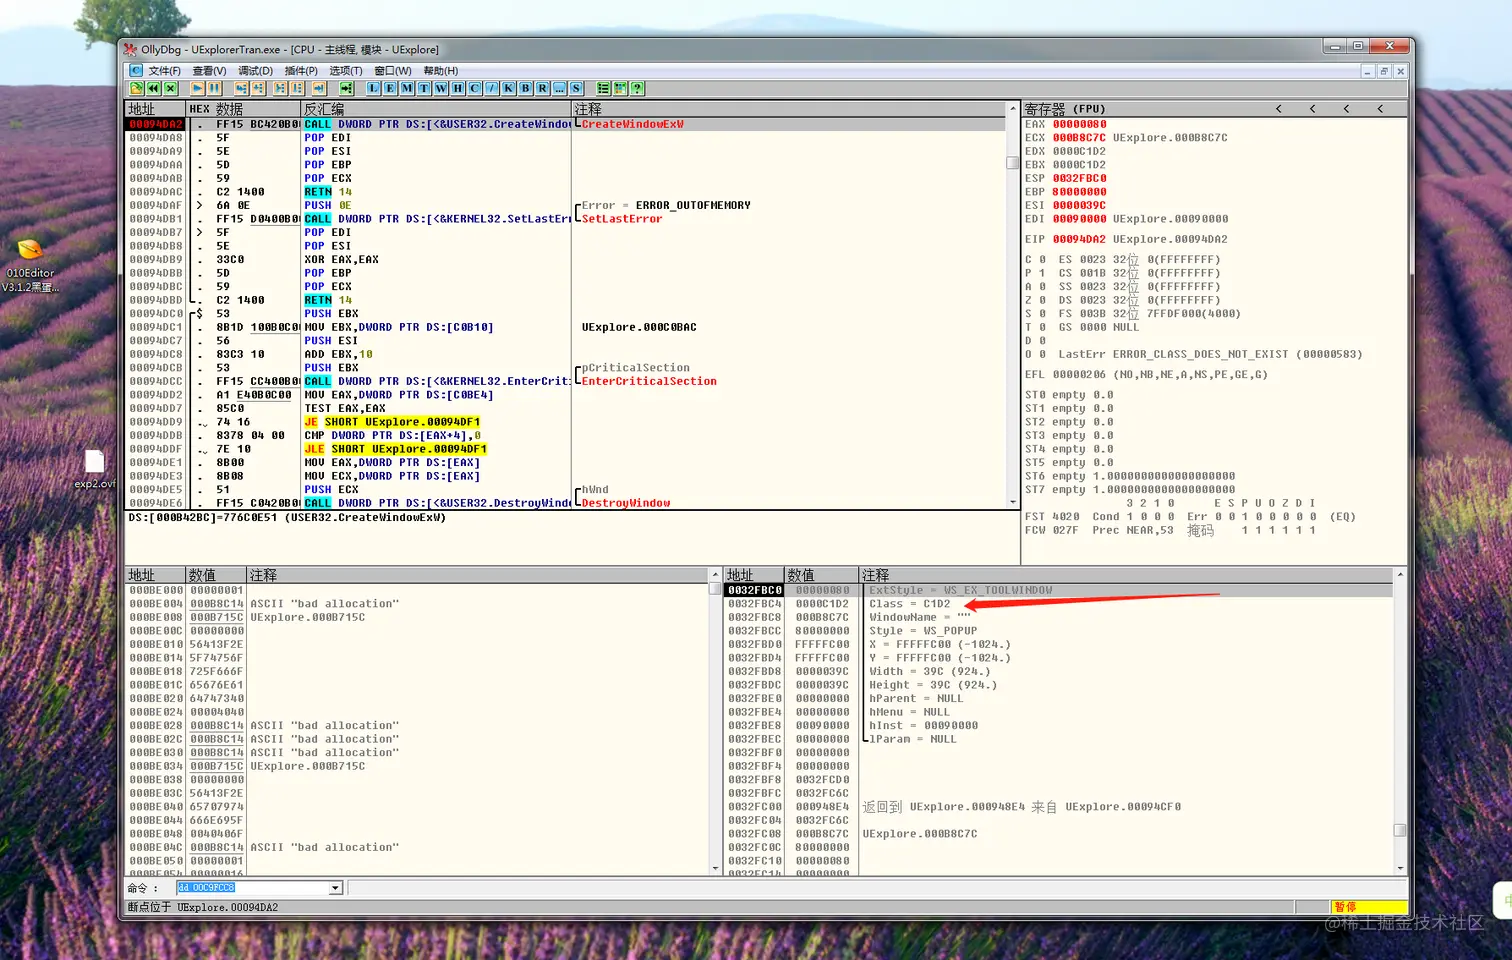Click the 寄存器 (FPU) registers header
The image size is (1512, 960).
[x=1065, y=109]
